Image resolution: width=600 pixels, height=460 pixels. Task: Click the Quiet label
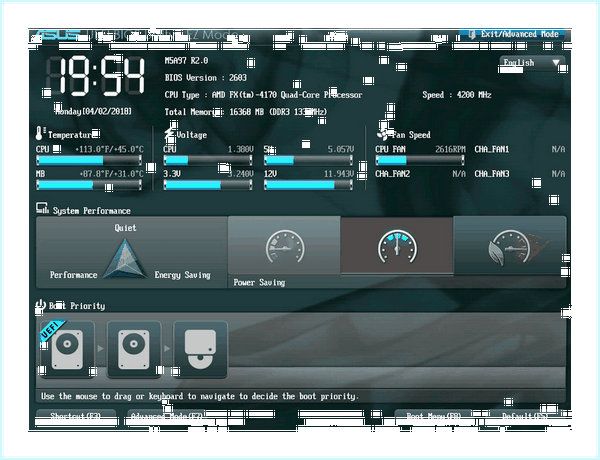click(125, 228)
